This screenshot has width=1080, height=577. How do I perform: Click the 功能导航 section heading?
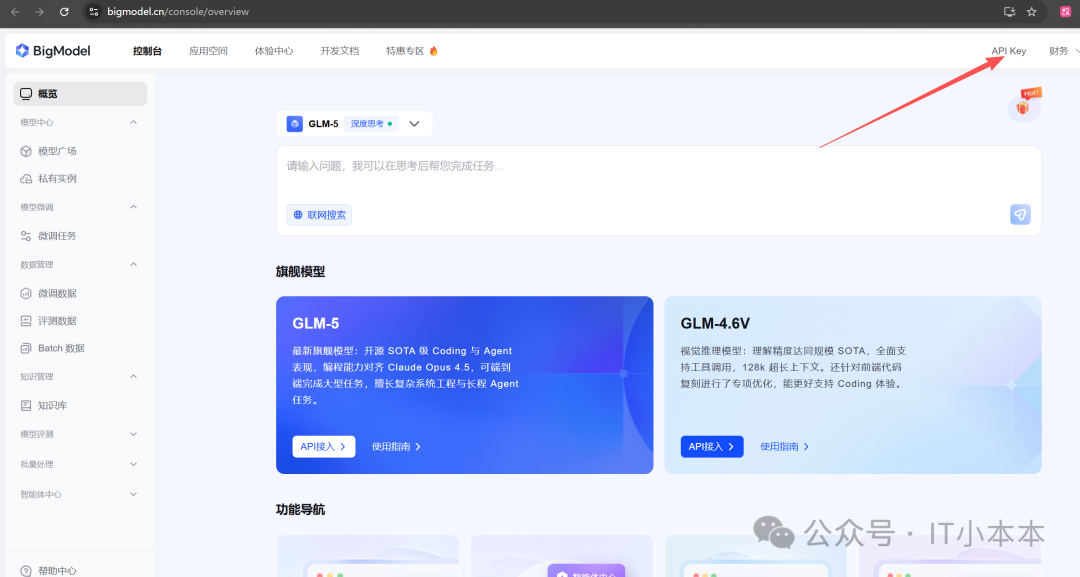click(x=300, y=510)
